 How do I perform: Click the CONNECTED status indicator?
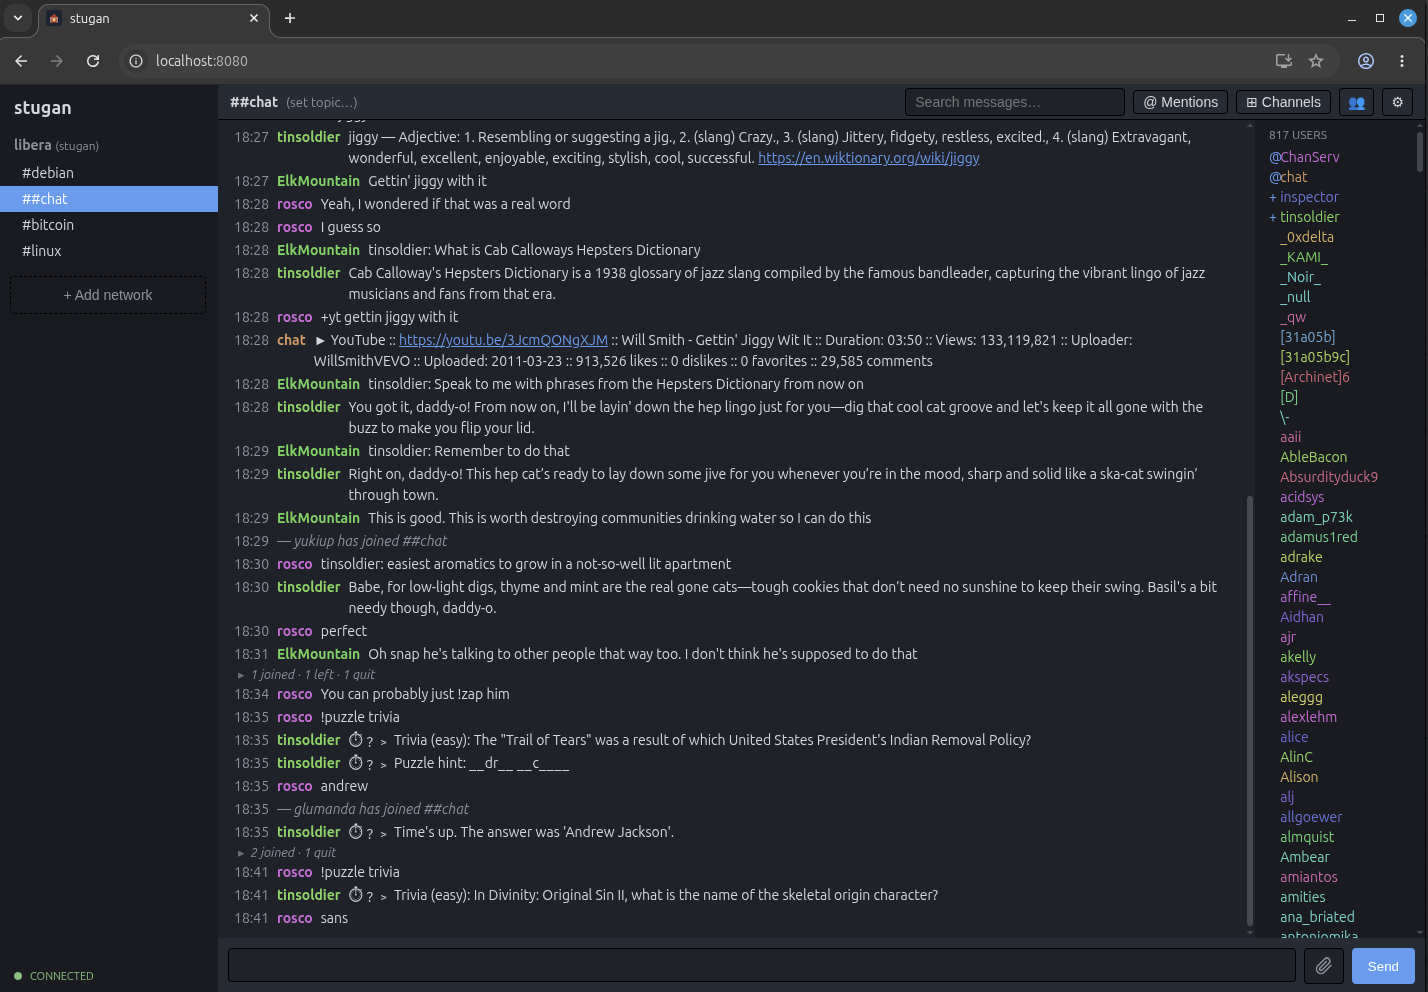tap(54, 976)
